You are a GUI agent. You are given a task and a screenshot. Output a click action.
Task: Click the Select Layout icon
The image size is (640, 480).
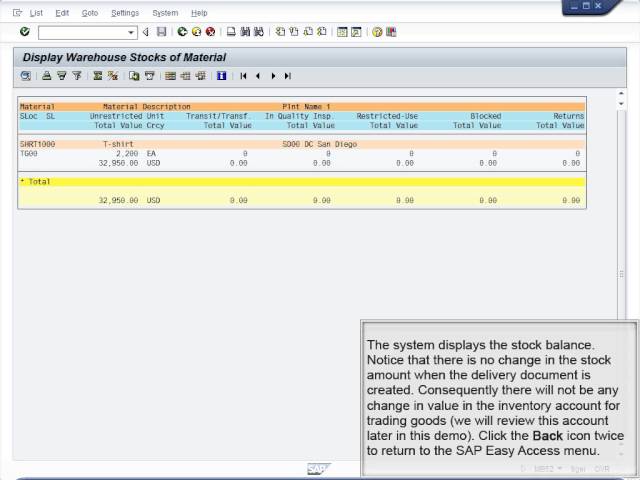(x=185, y=76)
